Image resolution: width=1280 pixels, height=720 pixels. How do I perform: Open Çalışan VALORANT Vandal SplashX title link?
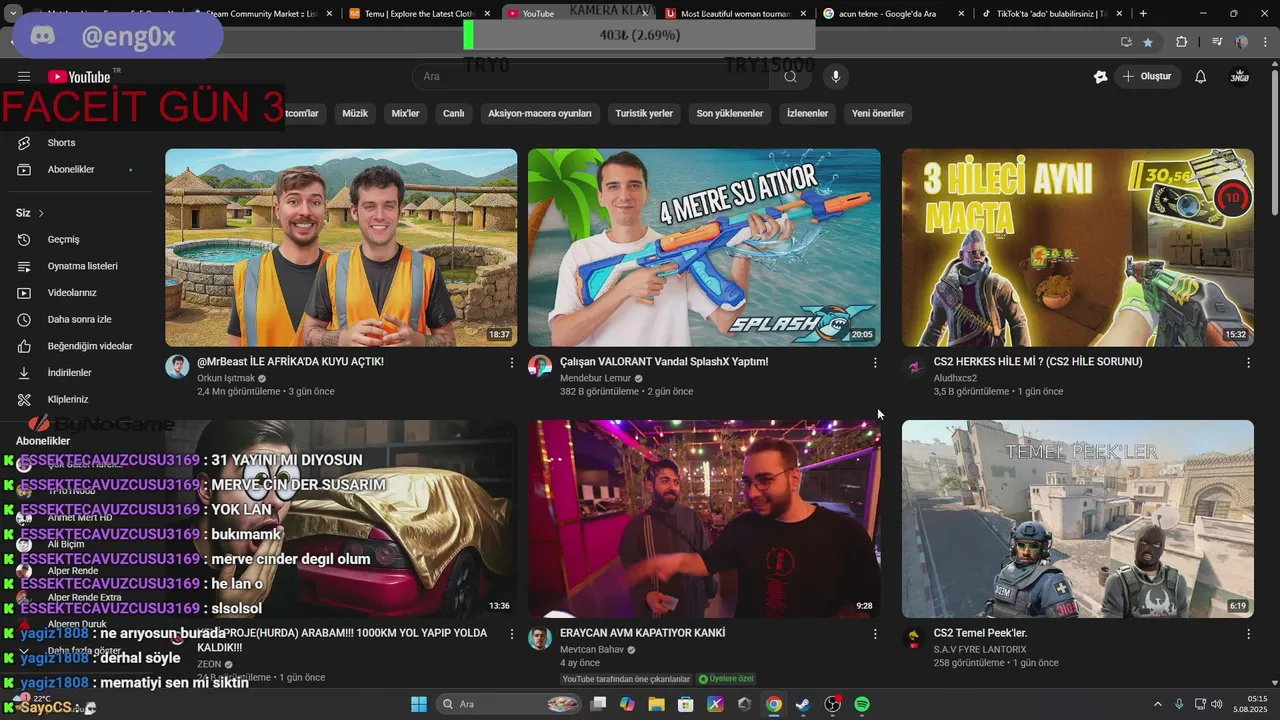click(x=664, y=362)
